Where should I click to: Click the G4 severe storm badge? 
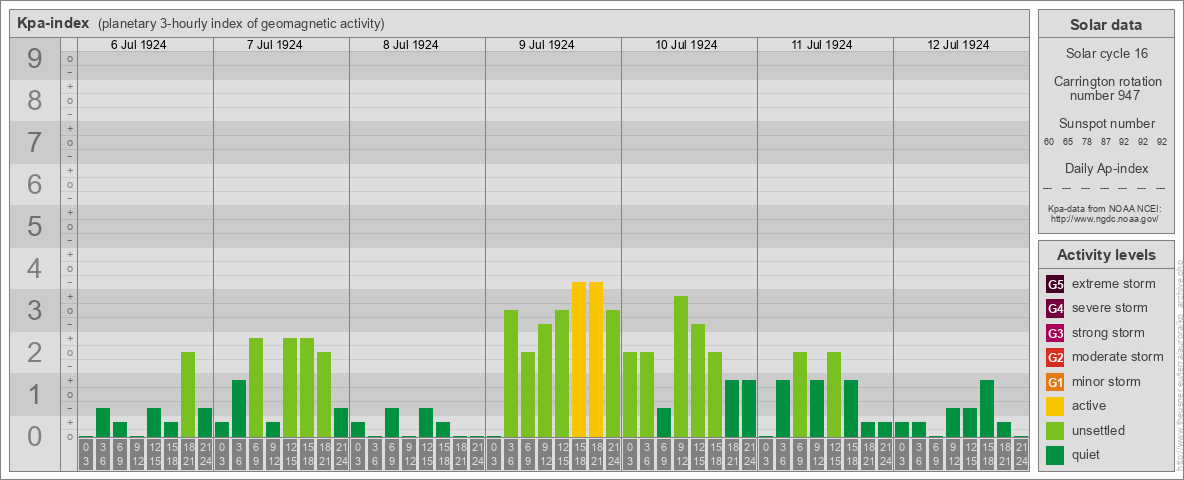tap(1055, 309)
